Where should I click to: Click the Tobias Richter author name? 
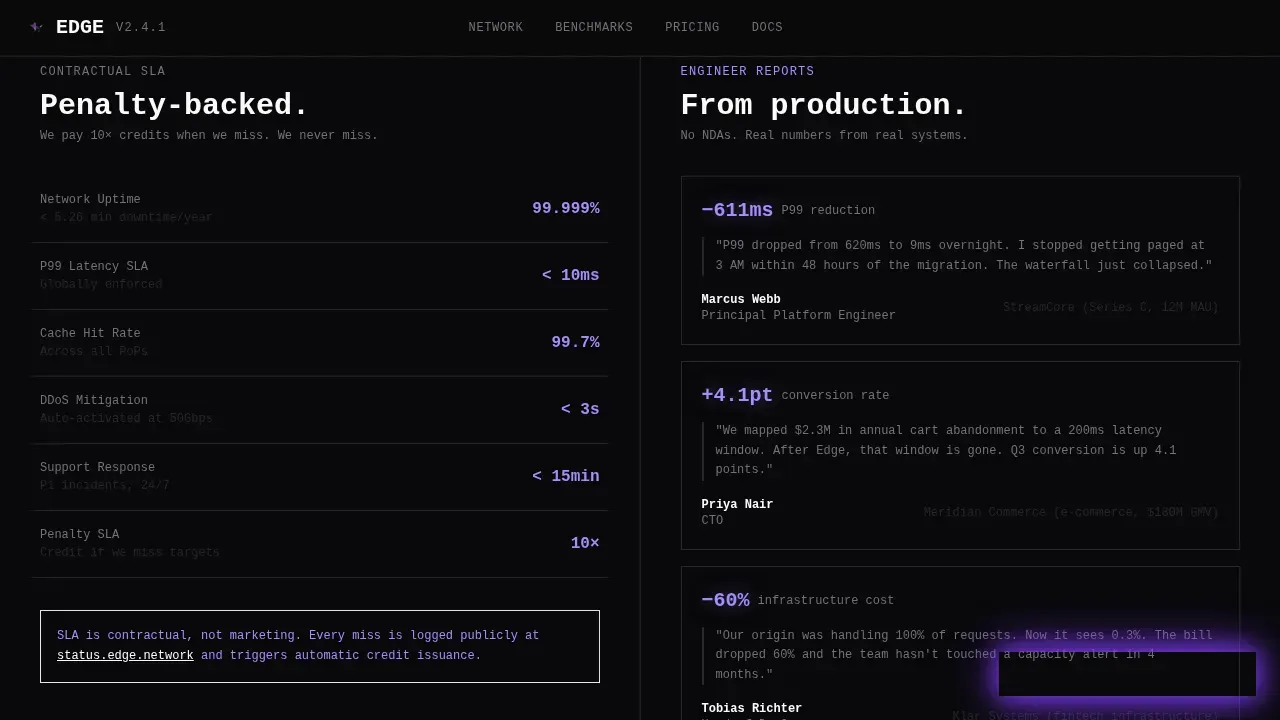(751, 708)
